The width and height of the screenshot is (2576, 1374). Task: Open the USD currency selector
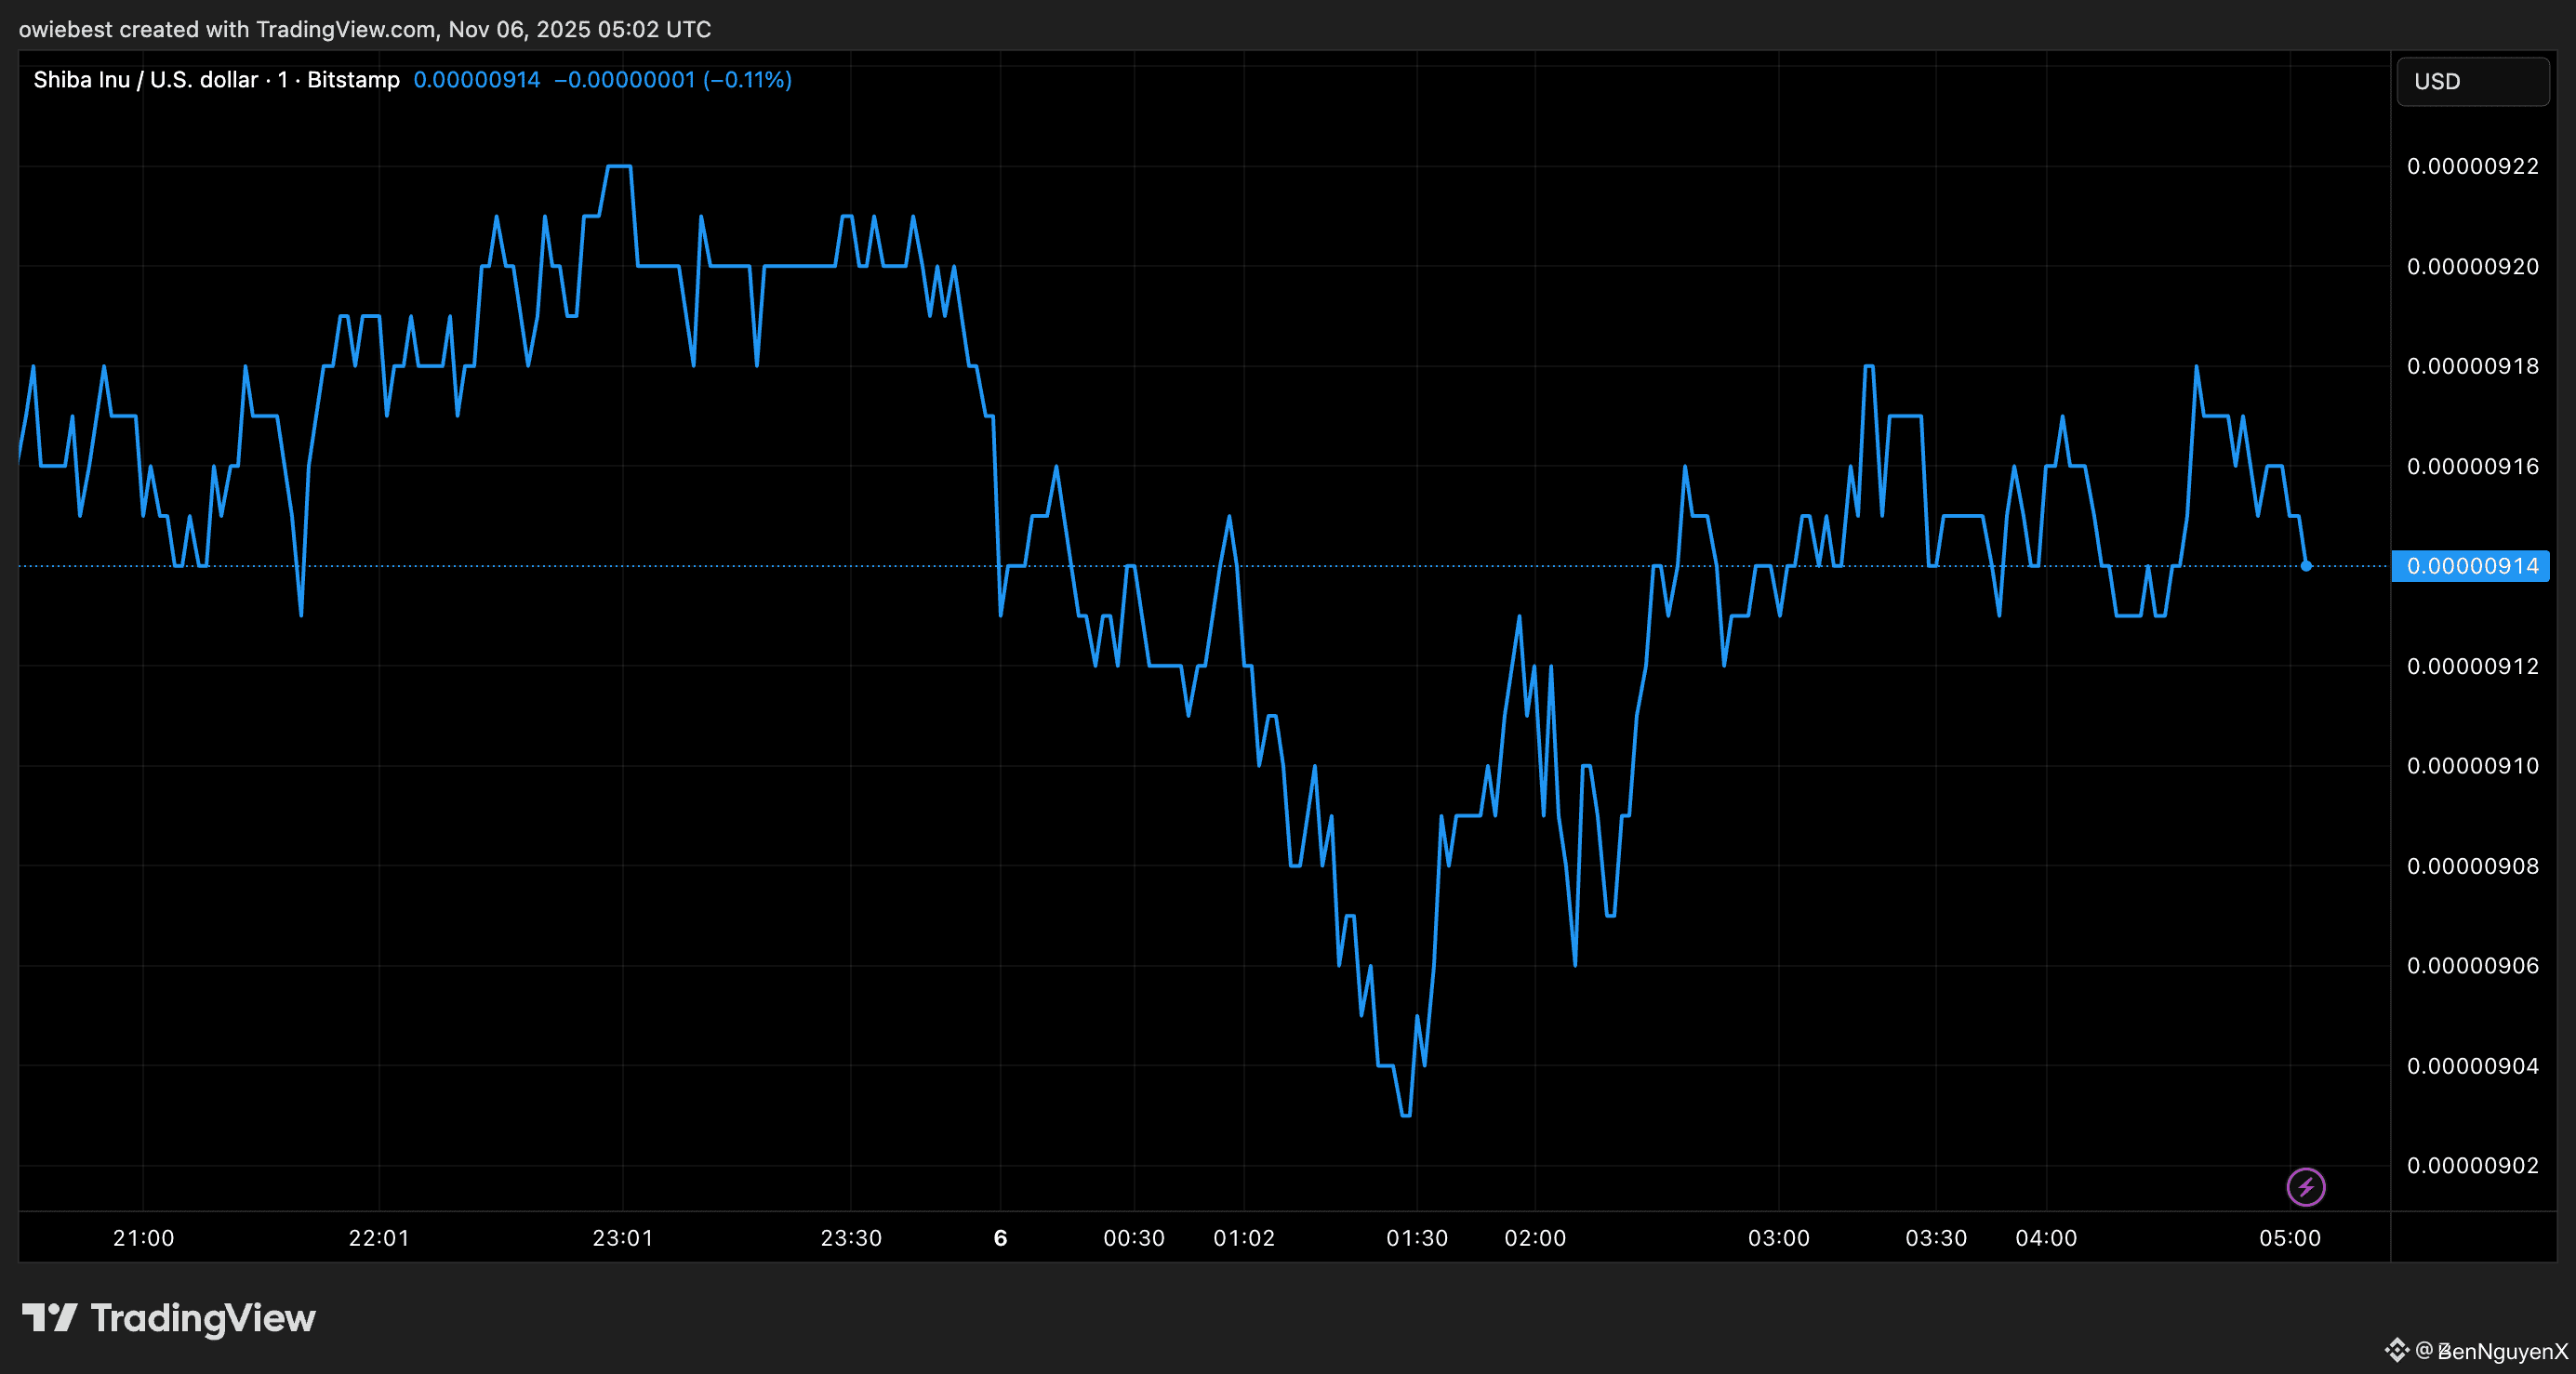point(2472,81)
